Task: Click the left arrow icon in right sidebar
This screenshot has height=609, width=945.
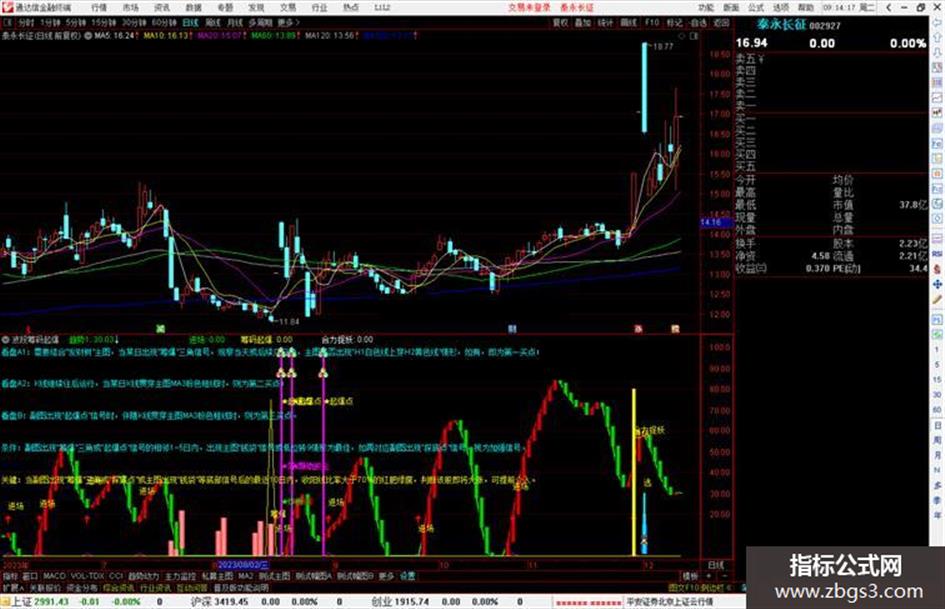Action: 937,22
